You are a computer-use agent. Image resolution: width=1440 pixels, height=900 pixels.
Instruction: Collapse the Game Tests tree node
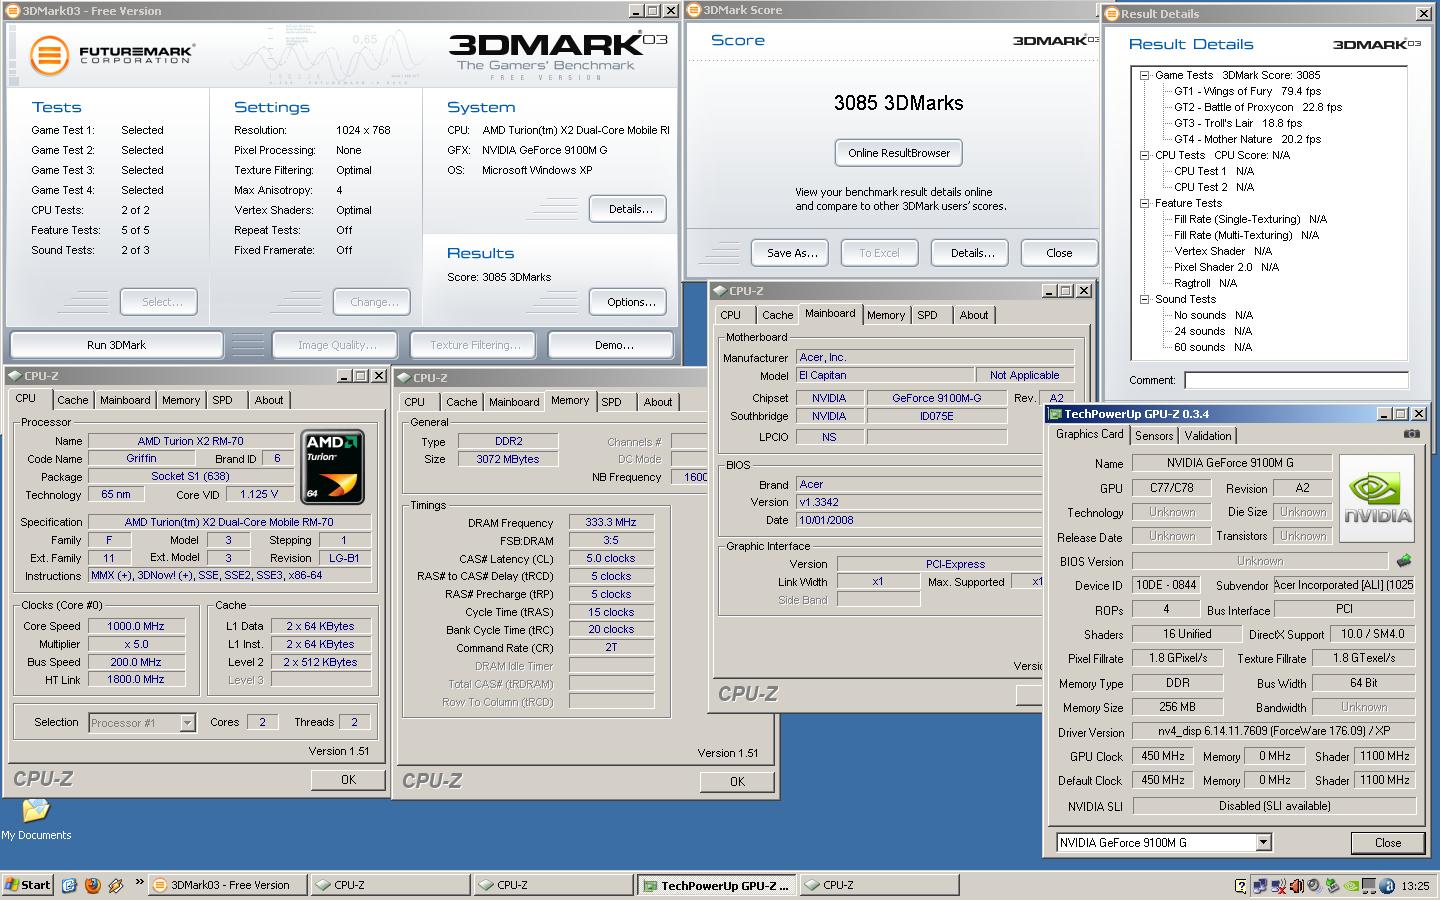(1145, 75)
